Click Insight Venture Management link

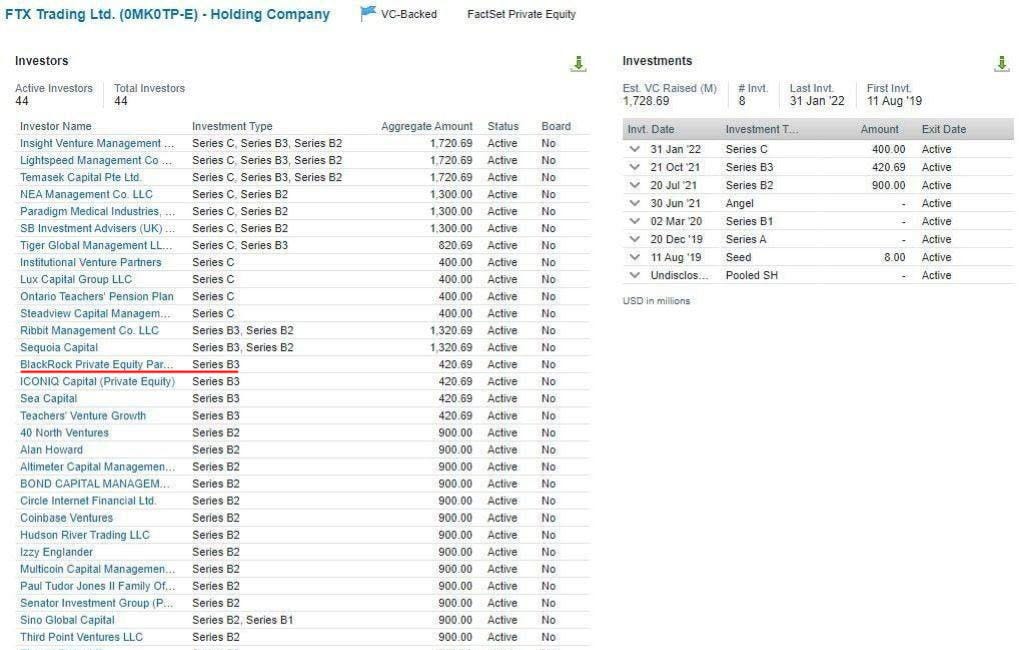click(x=96, y=143)
